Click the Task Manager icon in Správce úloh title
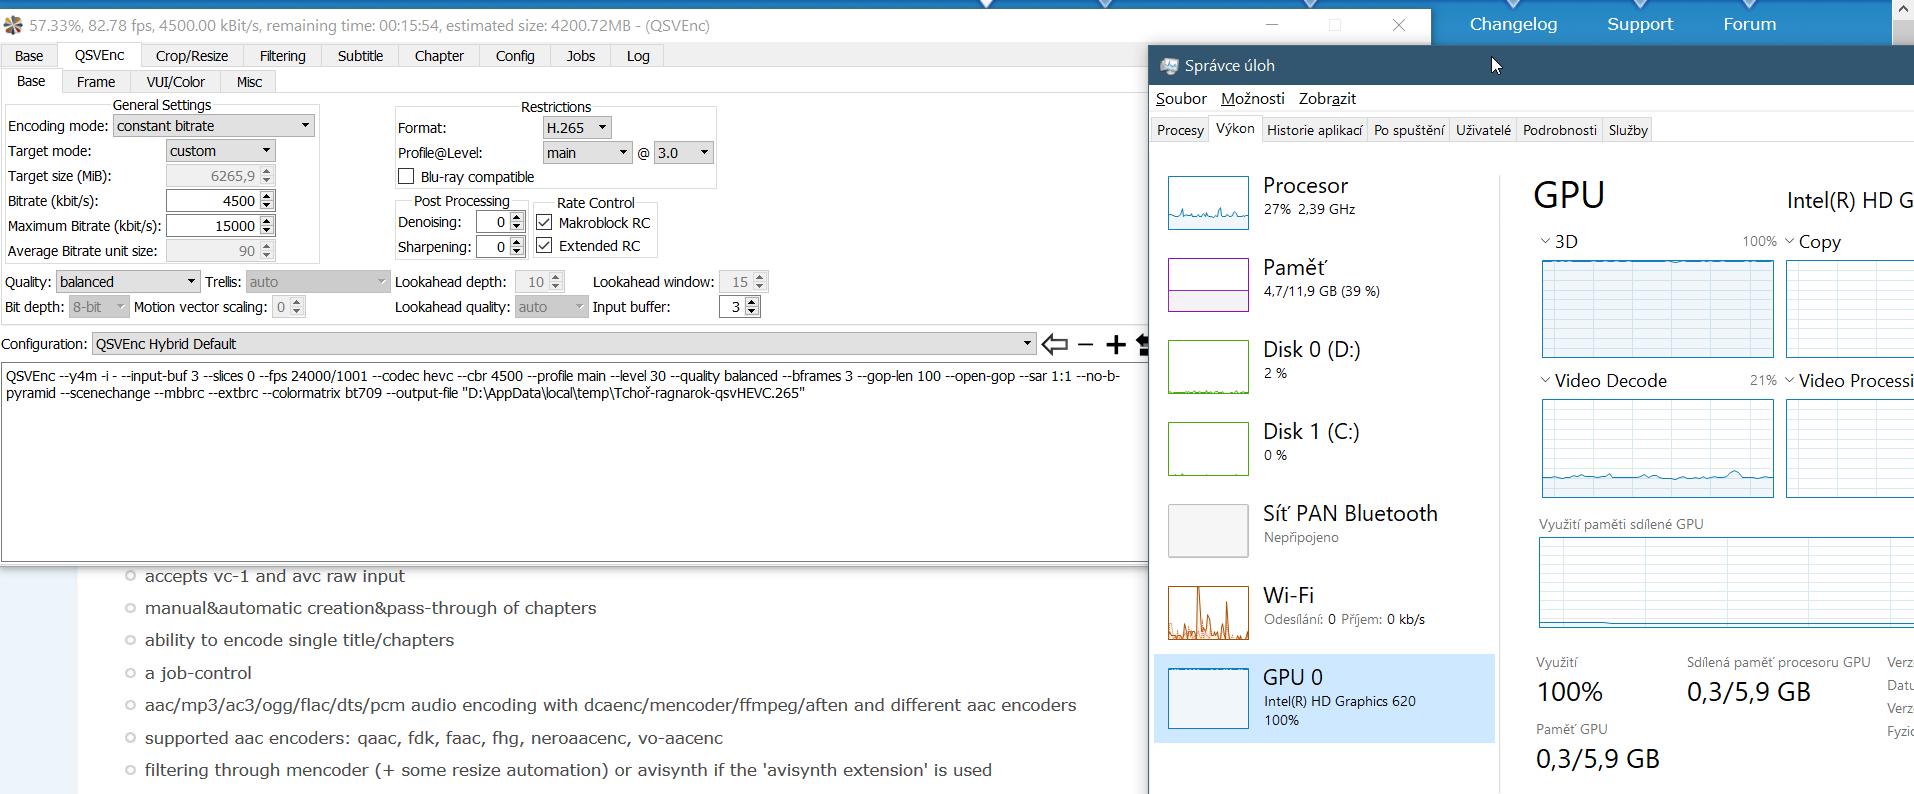Screen dimensions: 1914x794 click(1168, 66)
